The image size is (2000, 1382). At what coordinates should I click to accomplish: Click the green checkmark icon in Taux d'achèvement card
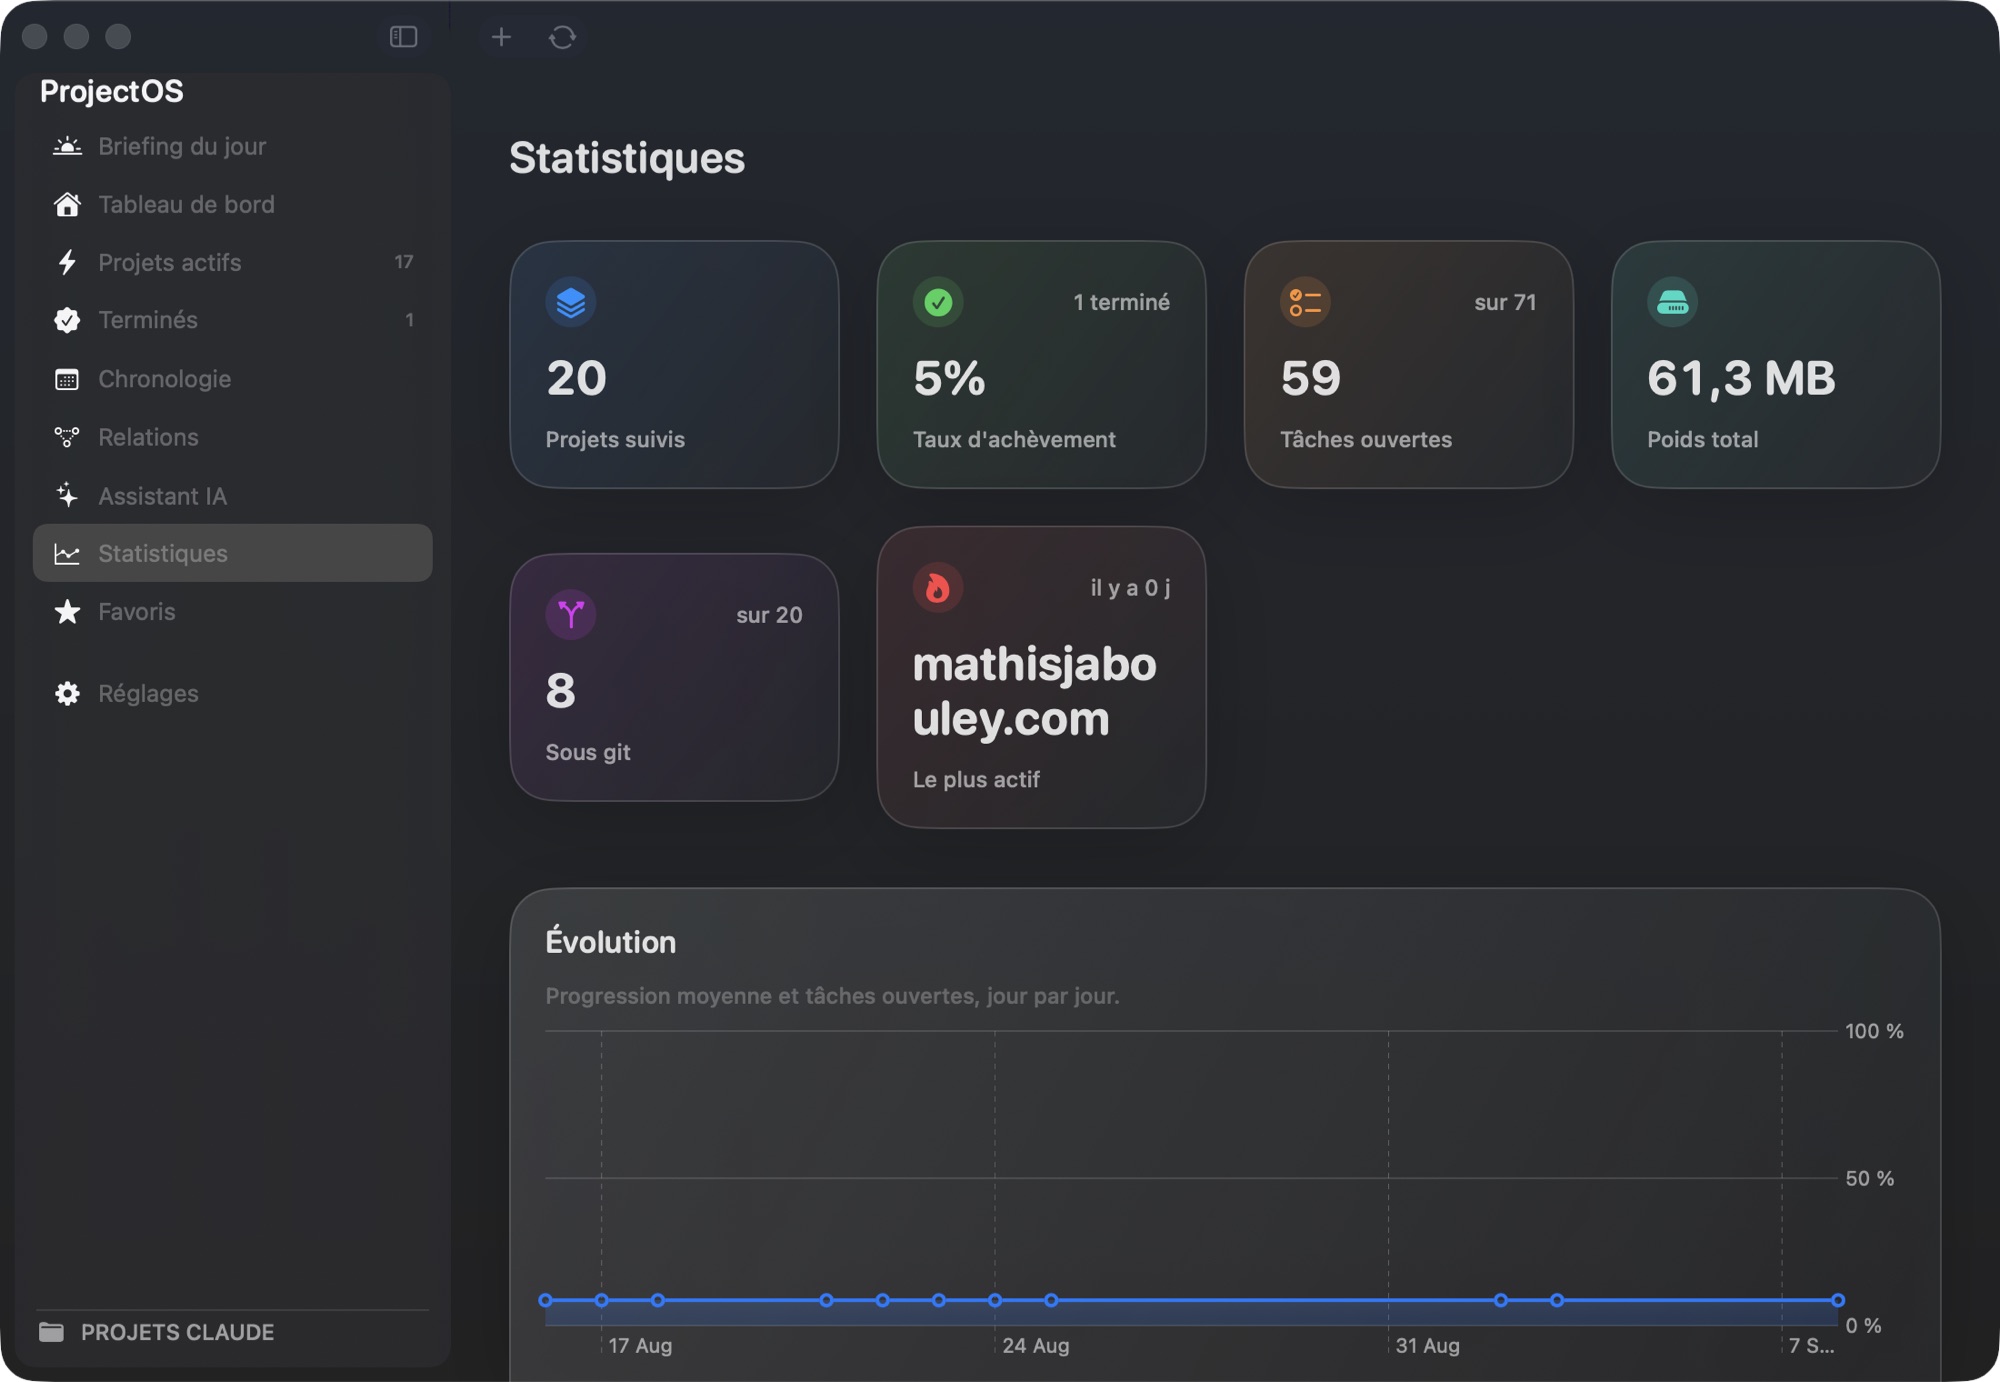point(938,302)
